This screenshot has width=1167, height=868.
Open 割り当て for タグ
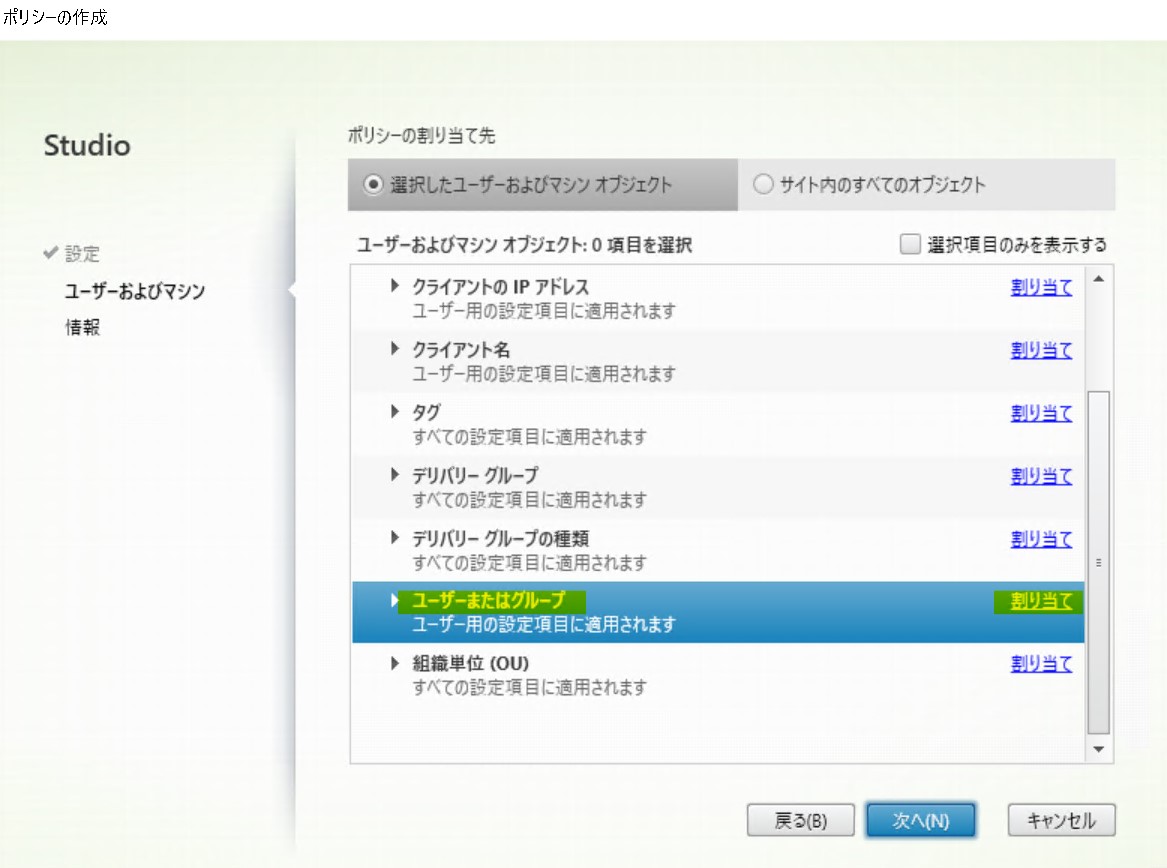click(x=1040, y=412)
